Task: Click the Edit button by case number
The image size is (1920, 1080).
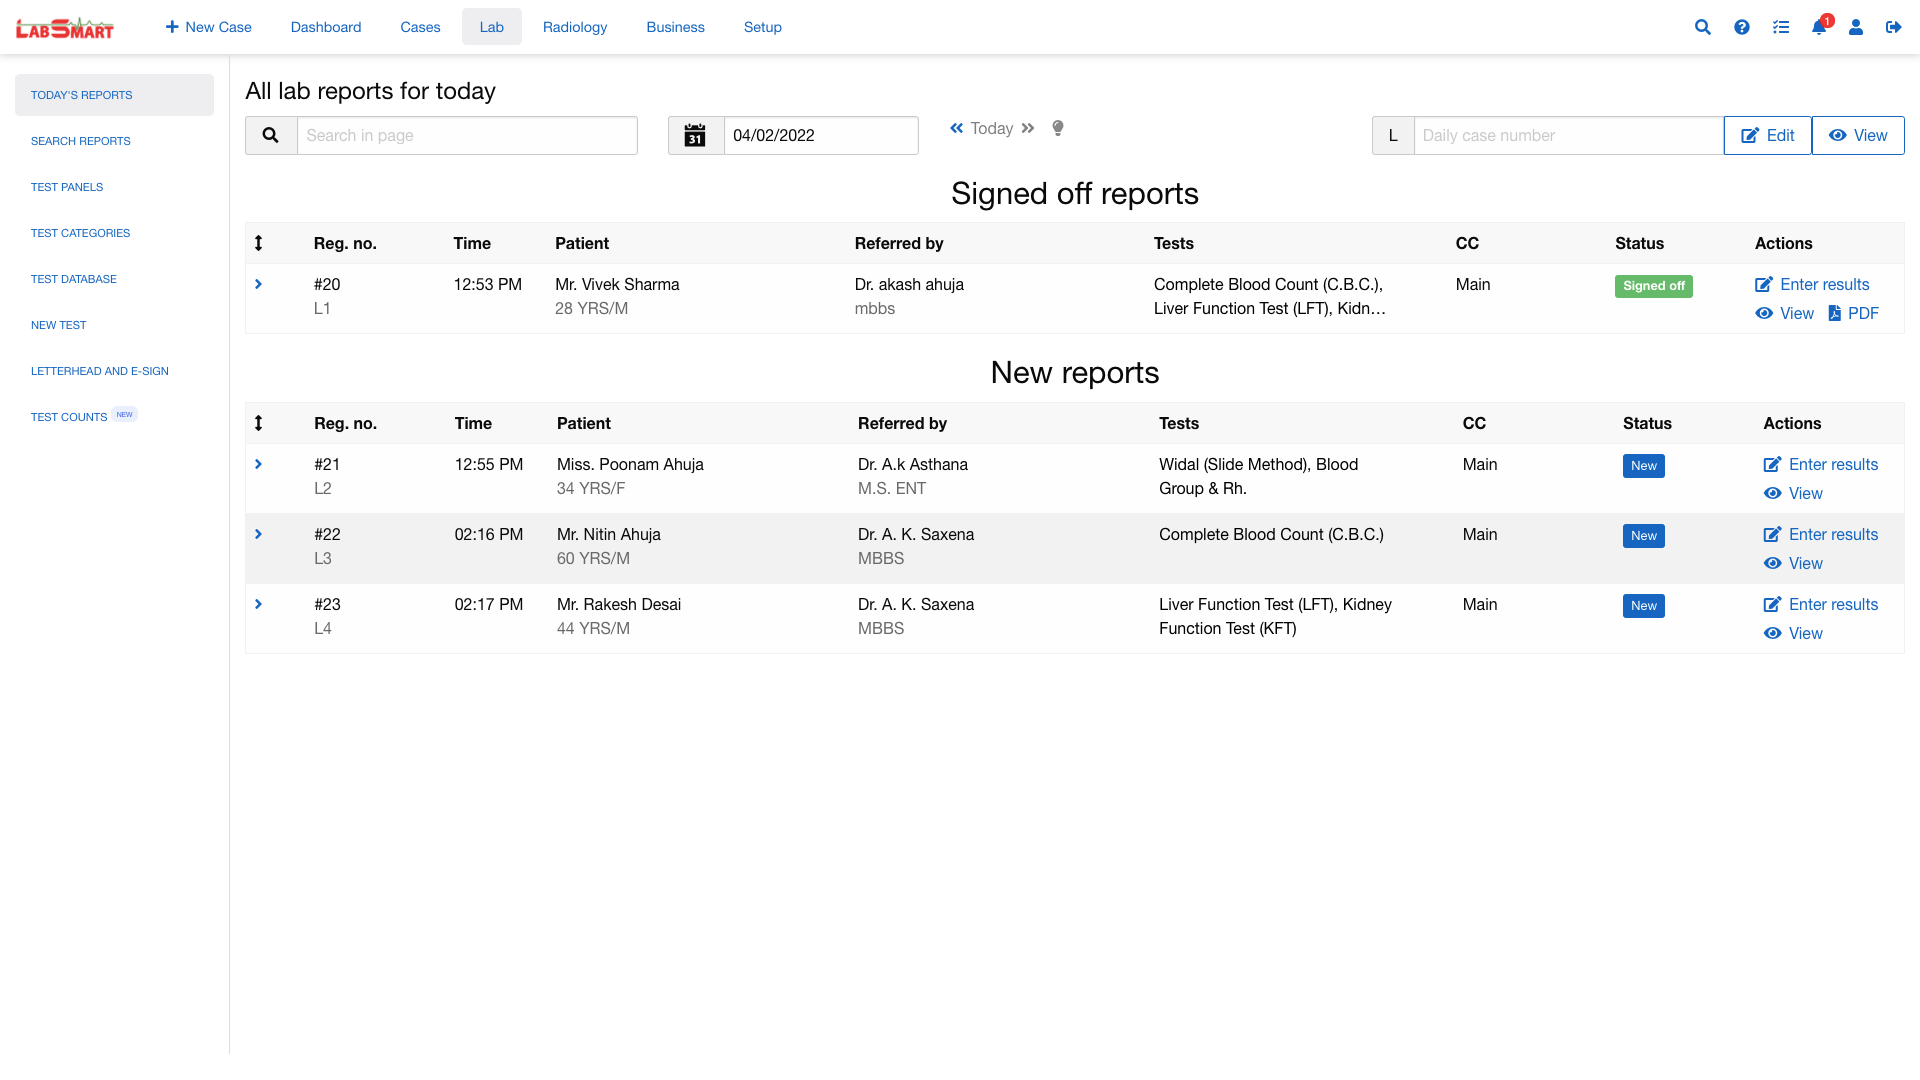Action: pyautogui.click(x=1768, y=135)
